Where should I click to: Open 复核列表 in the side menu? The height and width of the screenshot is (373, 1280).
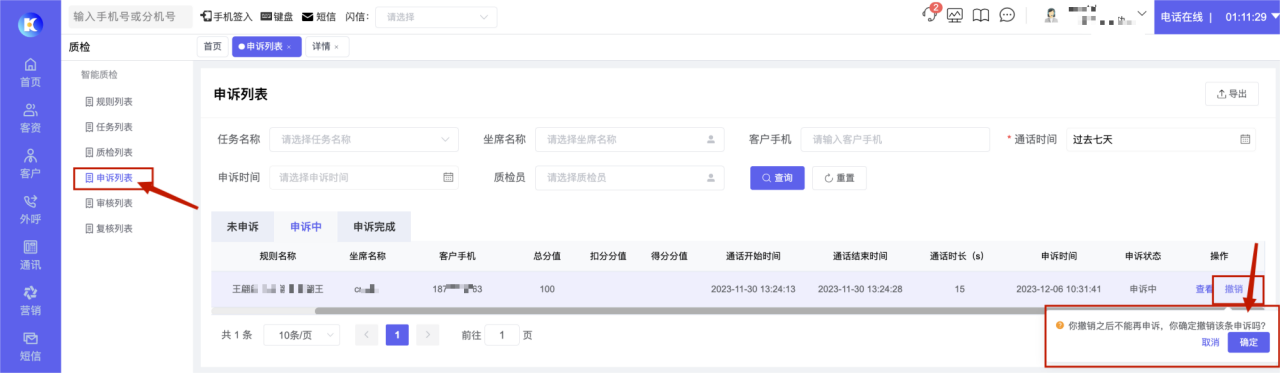point(109,228)
